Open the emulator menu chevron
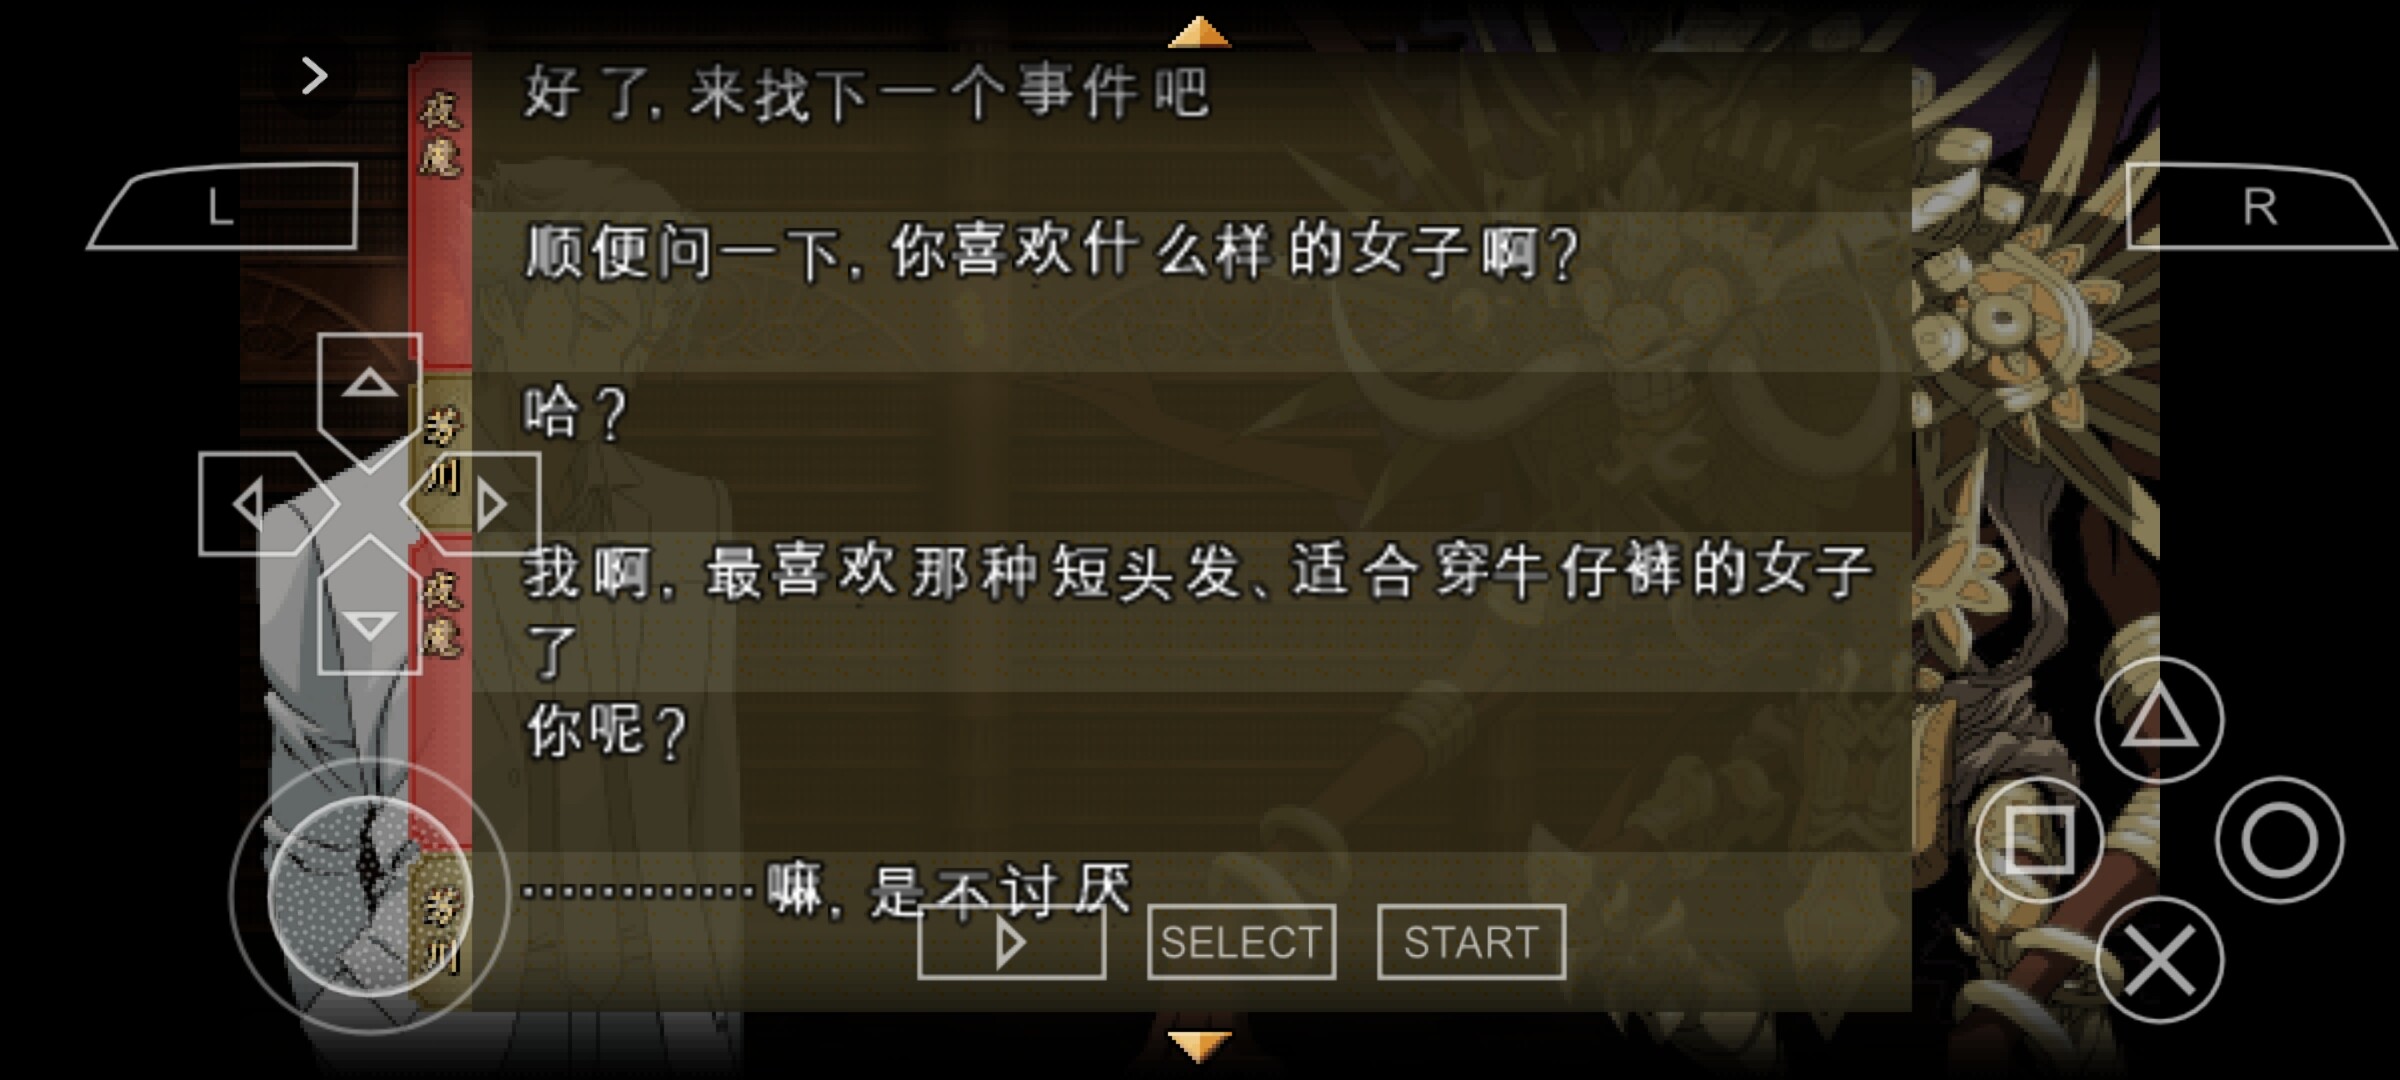Screen dimensions: 2400x1080 tap(314, 76)
